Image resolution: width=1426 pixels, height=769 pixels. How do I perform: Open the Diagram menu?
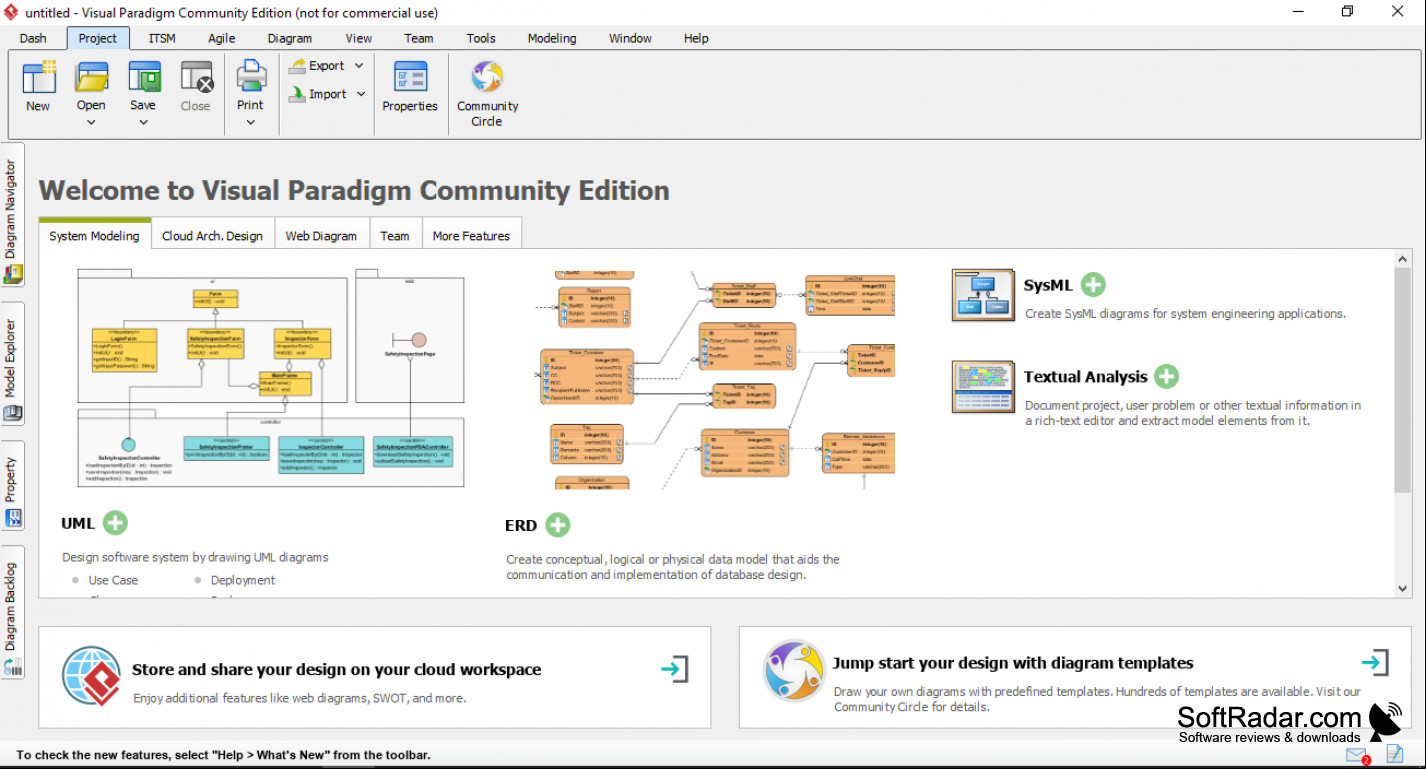290,38
